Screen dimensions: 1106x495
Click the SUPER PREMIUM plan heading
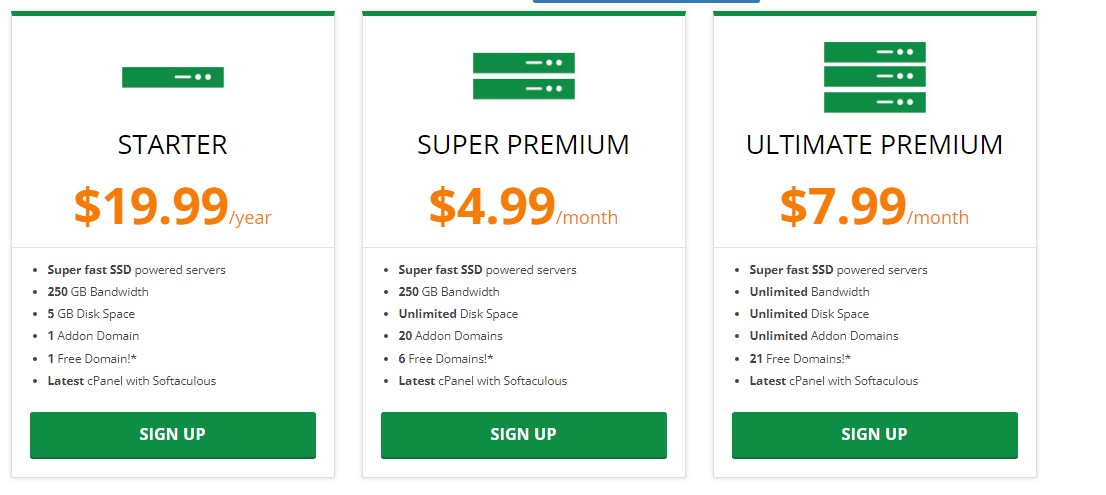[x=524, y=145]
